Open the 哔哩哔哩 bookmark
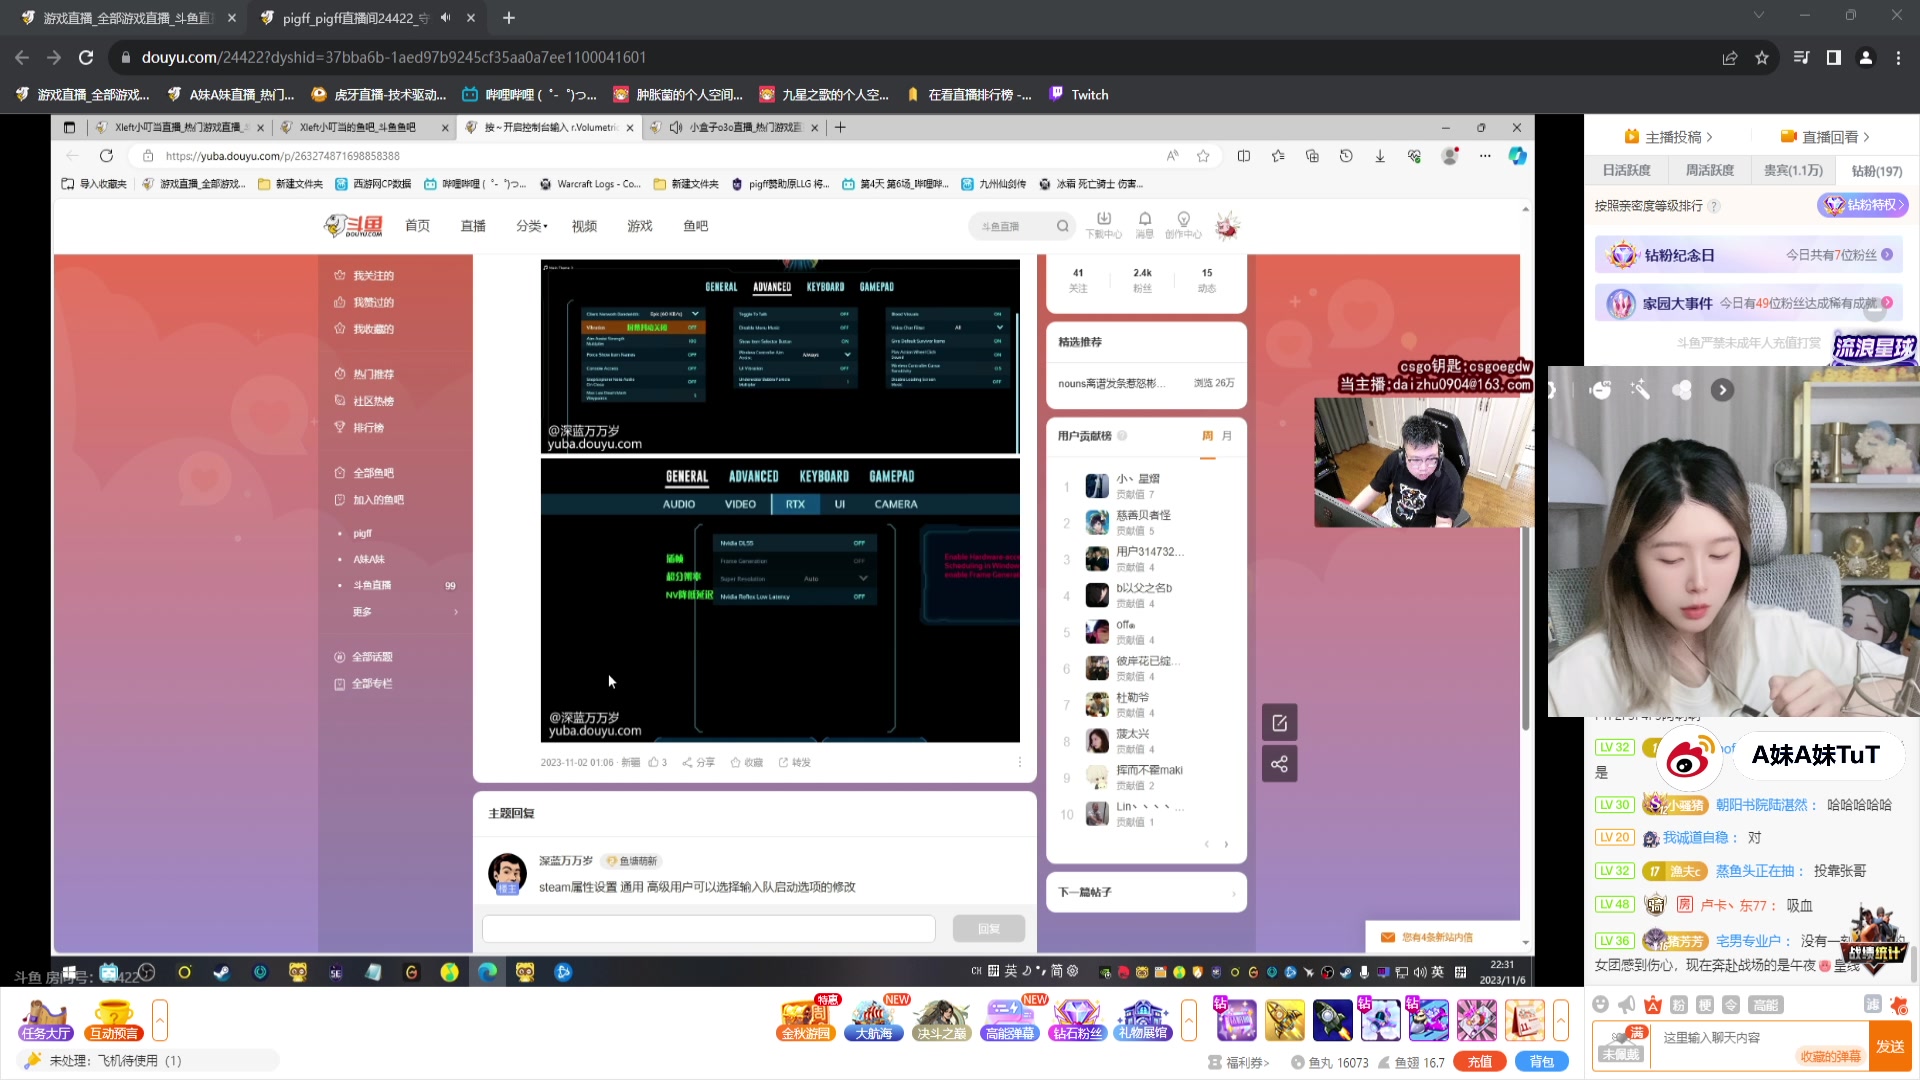The height and width of the screenshot is (1080, 1920). (529, 95)
